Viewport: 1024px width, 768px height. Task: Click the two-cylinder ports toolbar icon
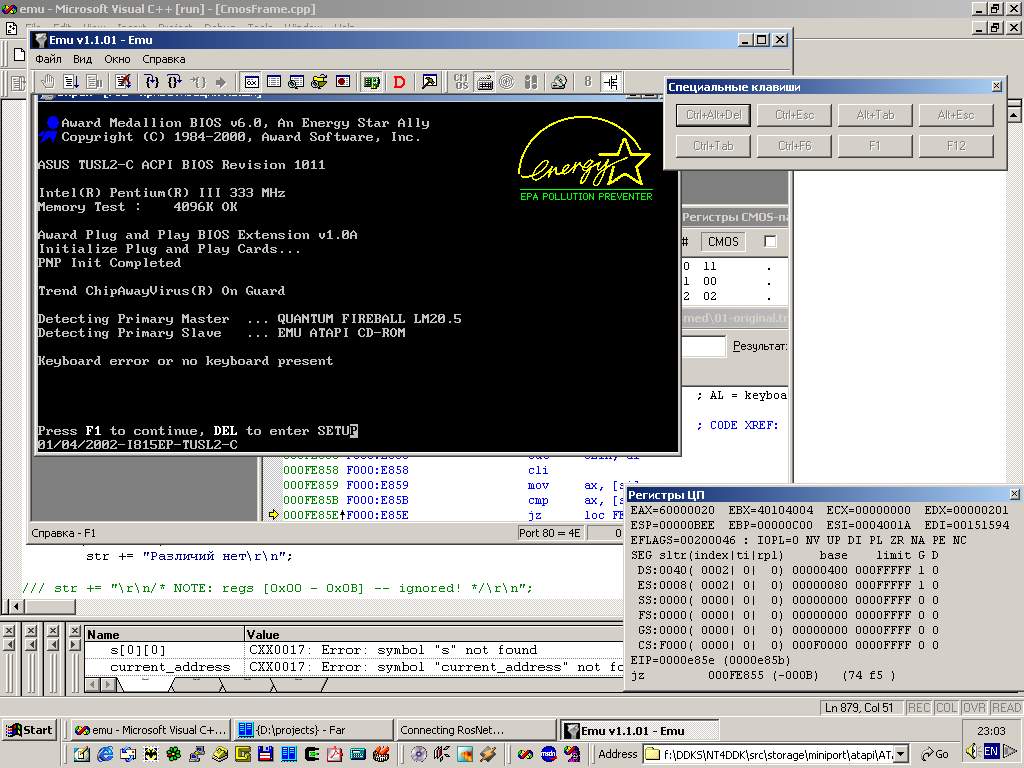point(530,82)
